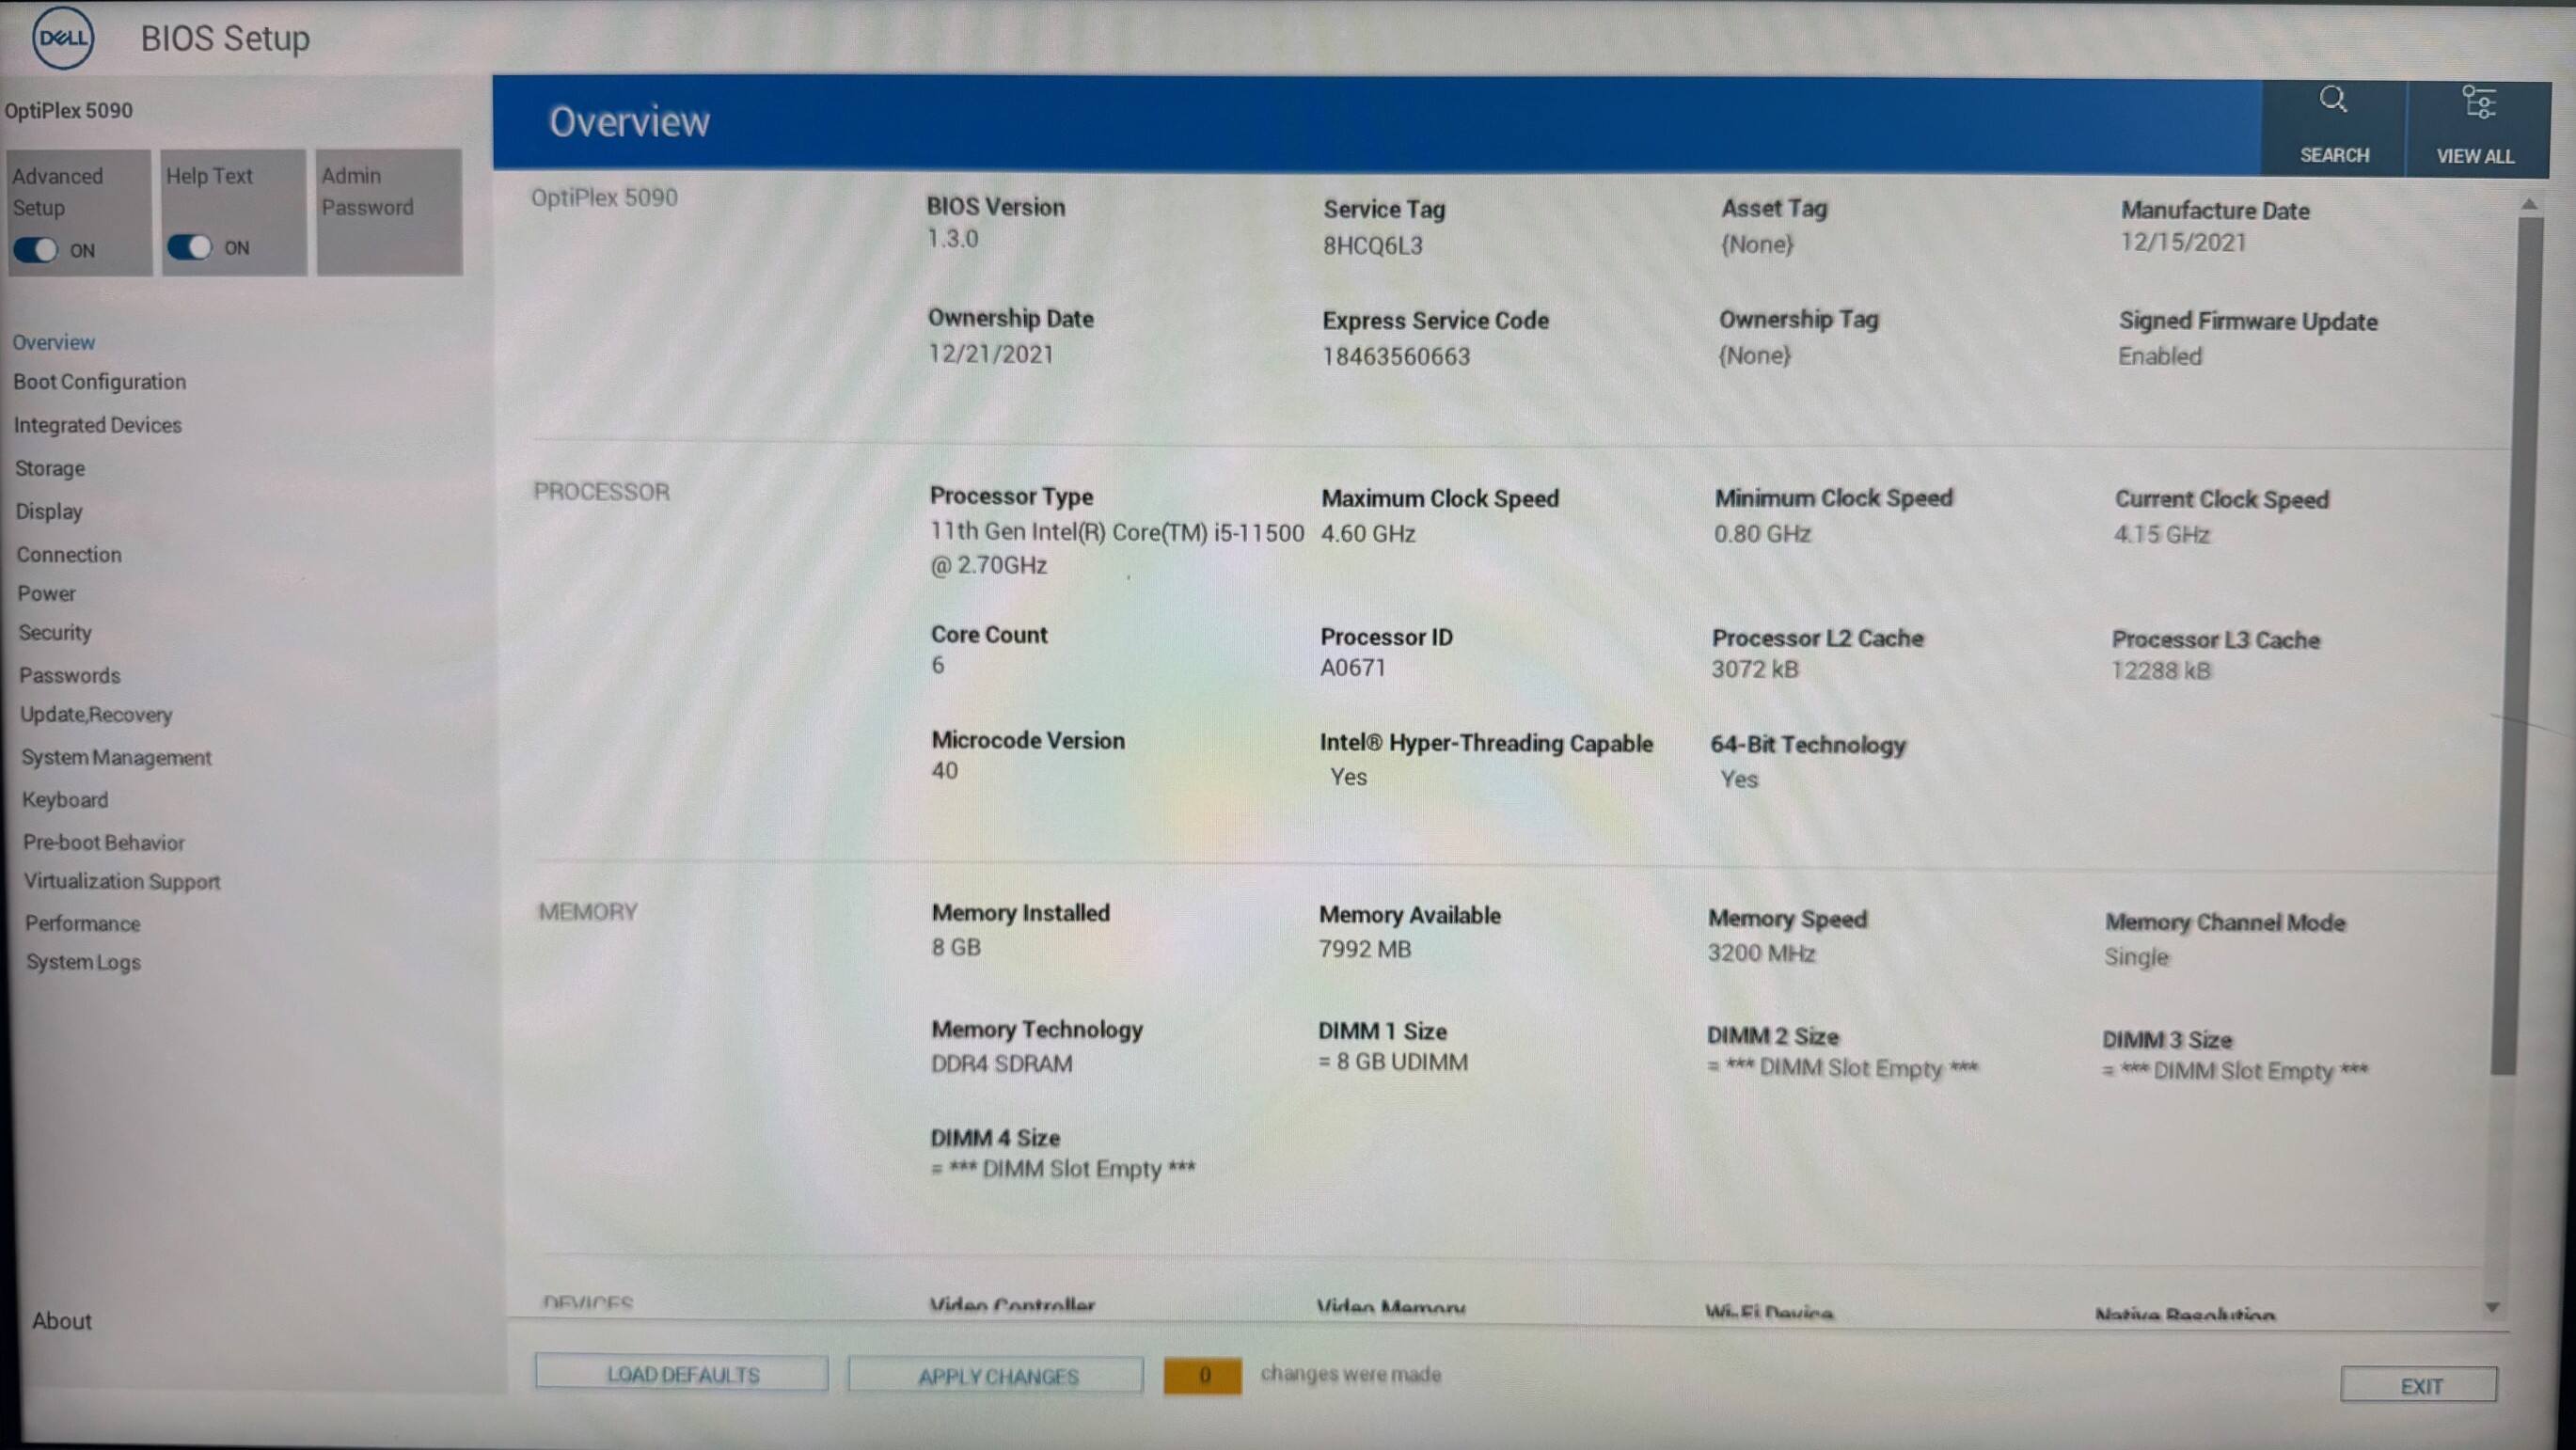Click Memory Technology DDR4 SDRAM value
The height and width of the screenshot is (1450, 2576).
pyautogui.click(x=1001, y=1064)
